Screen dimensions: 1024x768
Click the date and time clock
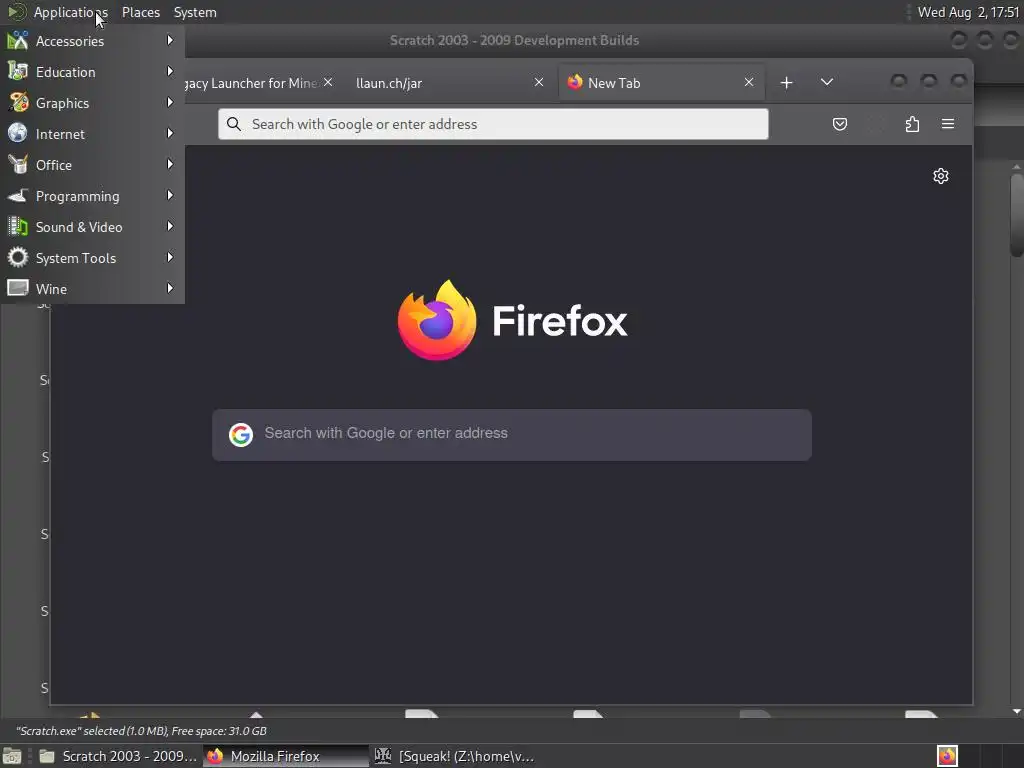click(968, 12)
